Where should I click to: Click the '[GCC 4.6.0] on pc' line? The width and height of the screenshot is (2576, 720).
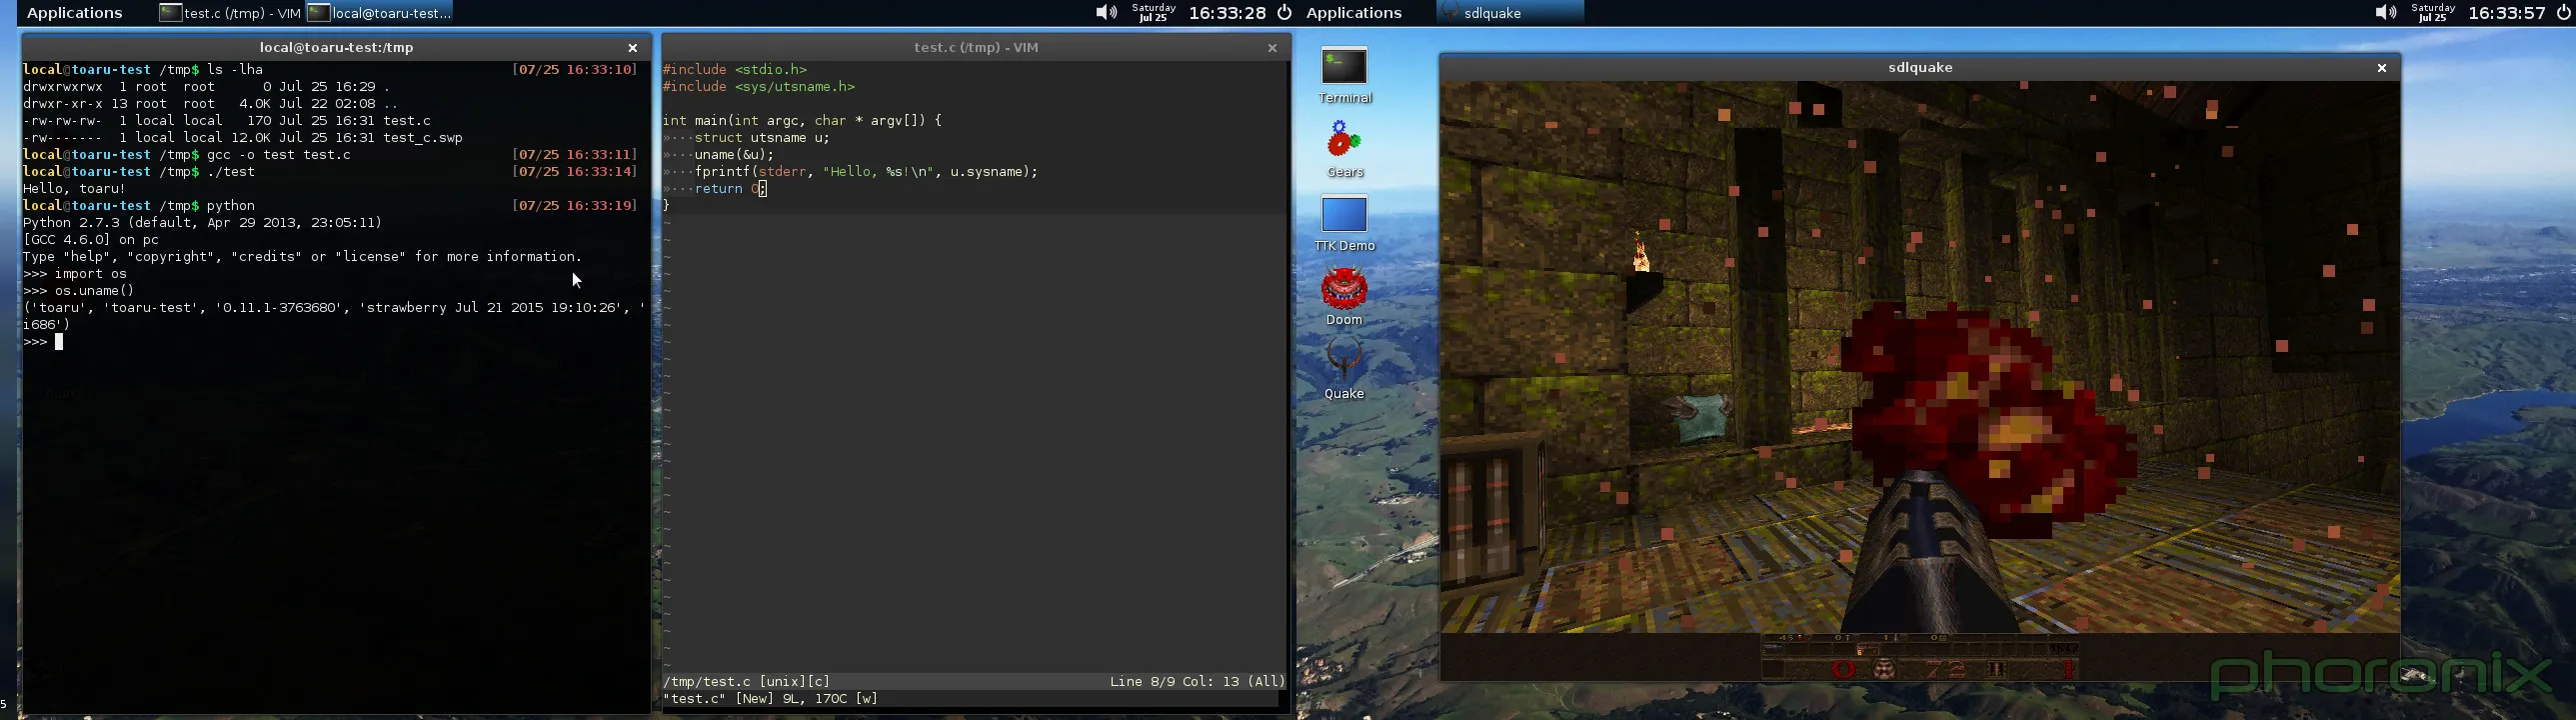point(91,240)
